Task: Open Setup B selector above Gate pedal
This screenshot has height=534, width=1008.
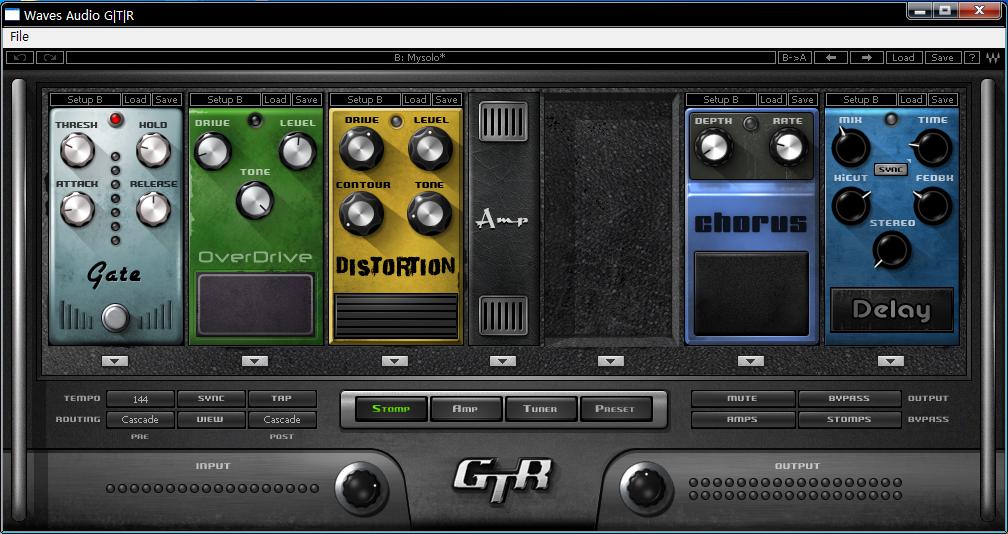Action: pyautogui.click(x=85, y=100)
